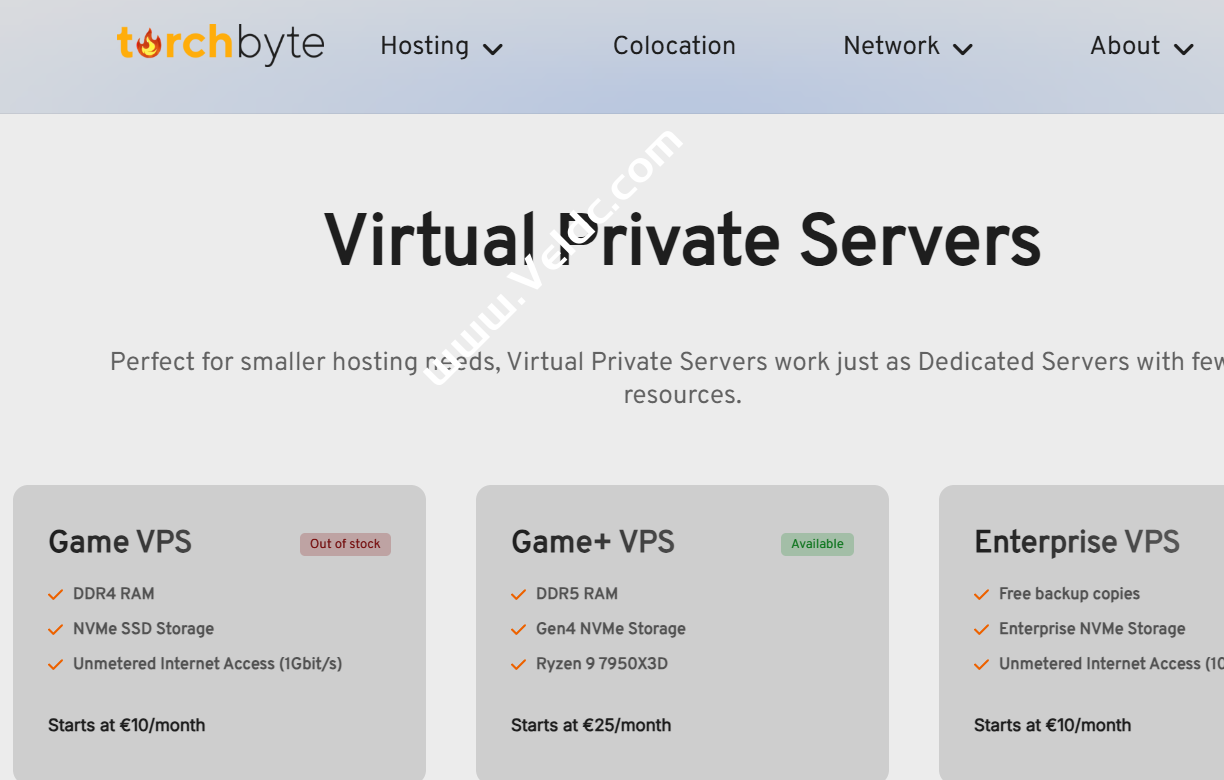This screenshot has width=1224, height=780.
Task: Expand the About dropdown chevron
Action: tap(1184, 49)
